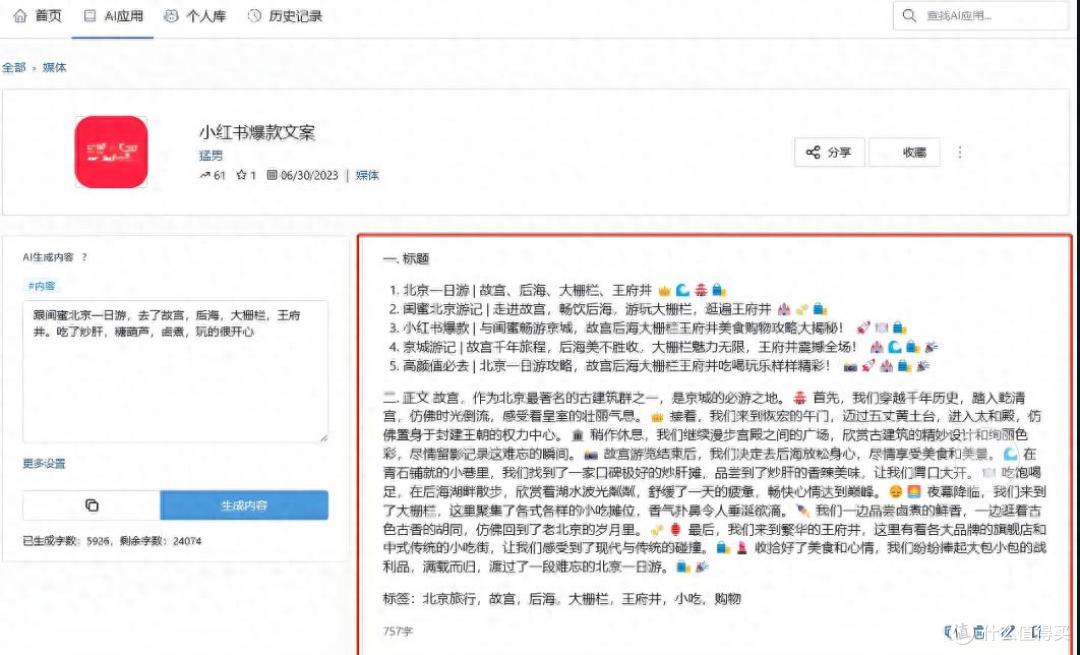The width and height of the screenshot is (1080, 655).
Task: Focus the 查找AI应用 search field
Action: [x=981, y=15]
